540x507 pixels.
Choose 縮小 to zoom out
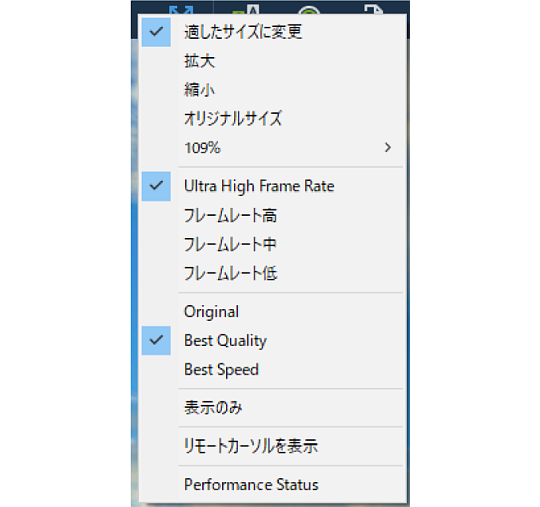click(x=272, y=90)
